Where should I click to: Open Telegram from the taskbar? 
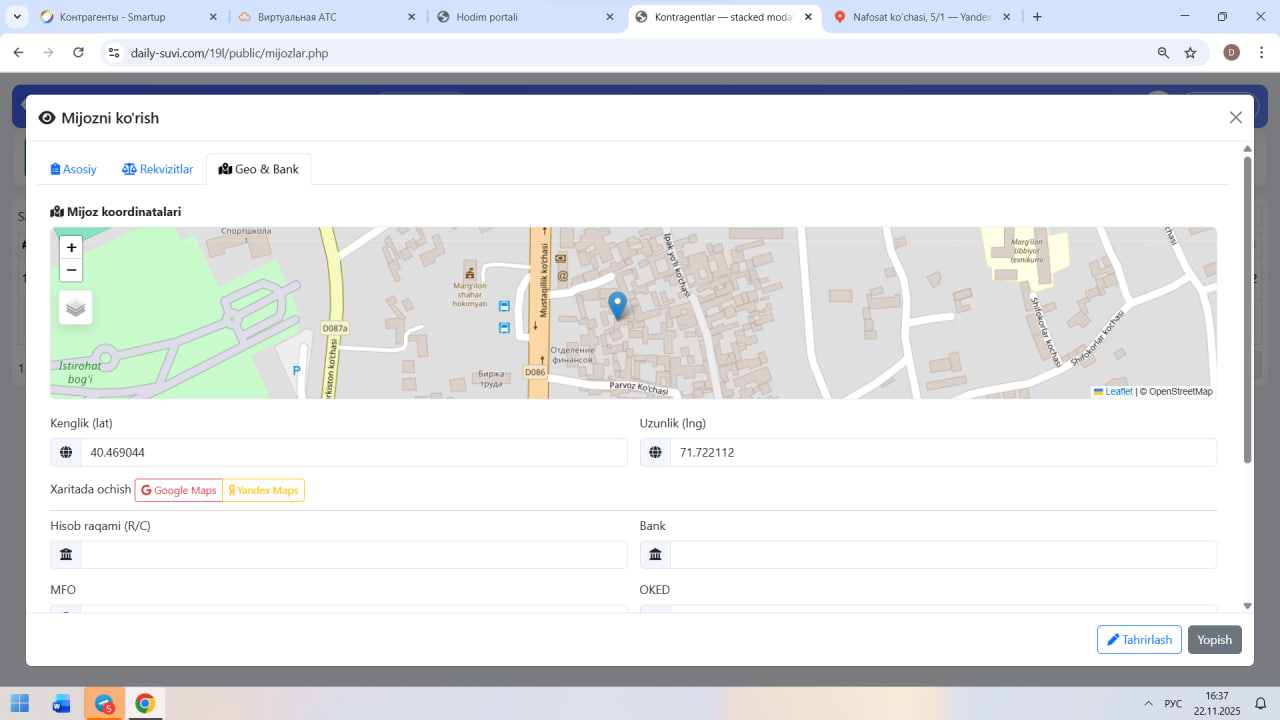pyautogui.click(x=104, y=703)
